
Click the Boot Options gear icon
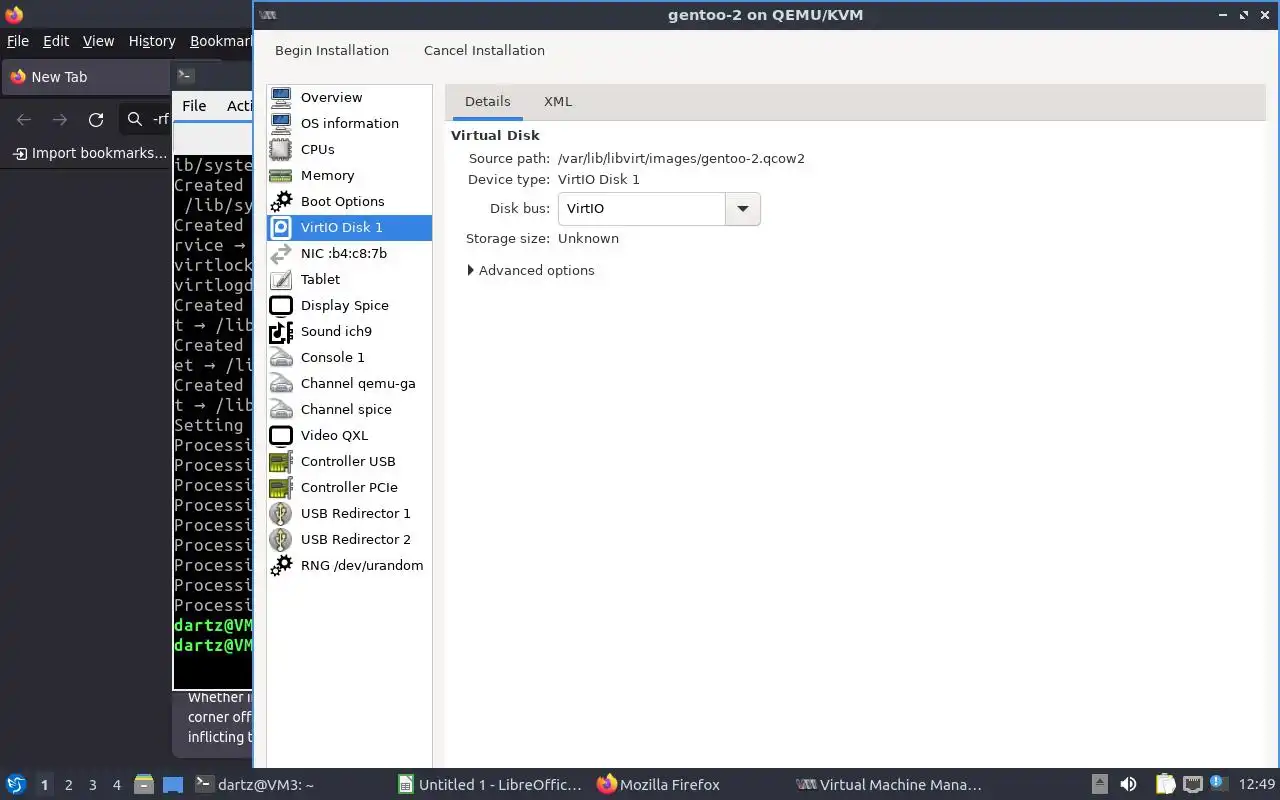point(281,201)
